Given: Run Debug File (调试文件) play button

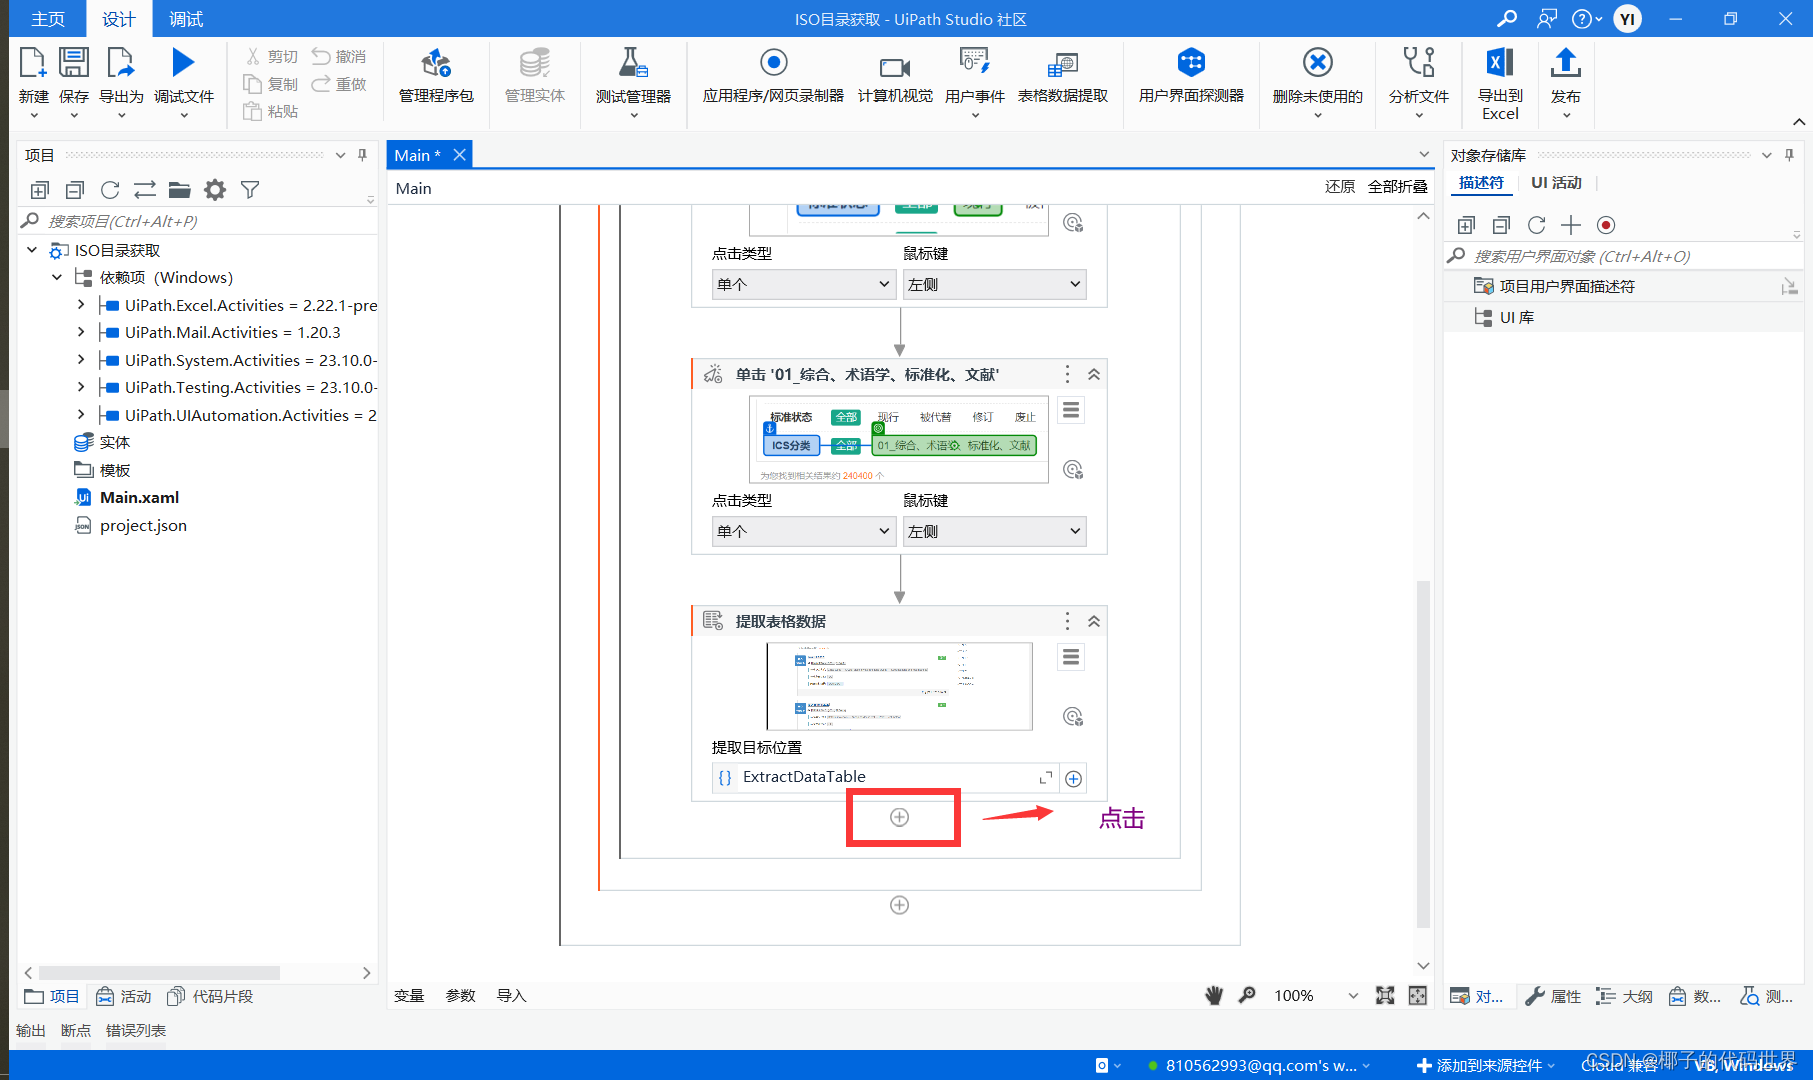Looking at the screenshot, I should coord(183,63).
